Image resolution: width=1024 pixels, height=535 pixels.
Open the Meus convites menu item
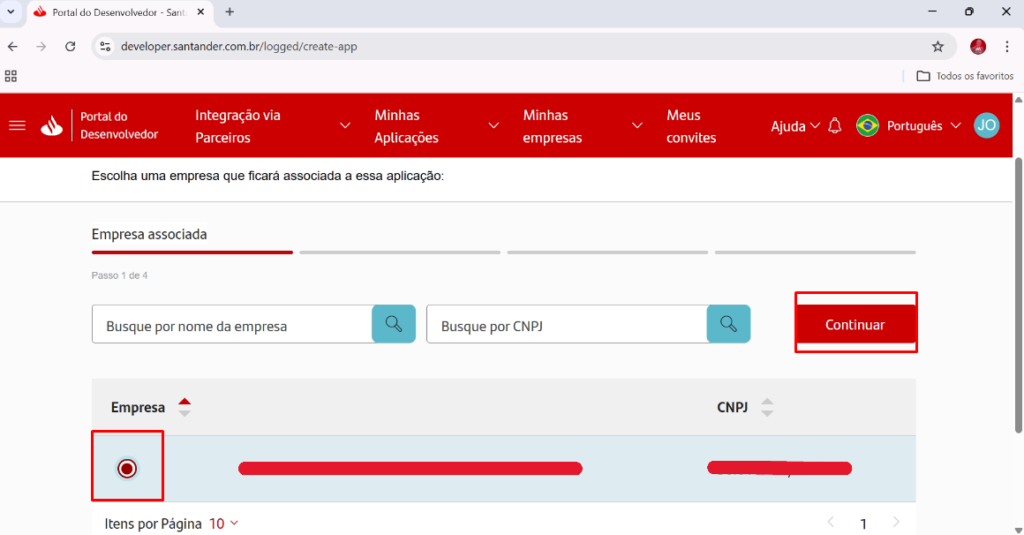(x=691, y=126)
